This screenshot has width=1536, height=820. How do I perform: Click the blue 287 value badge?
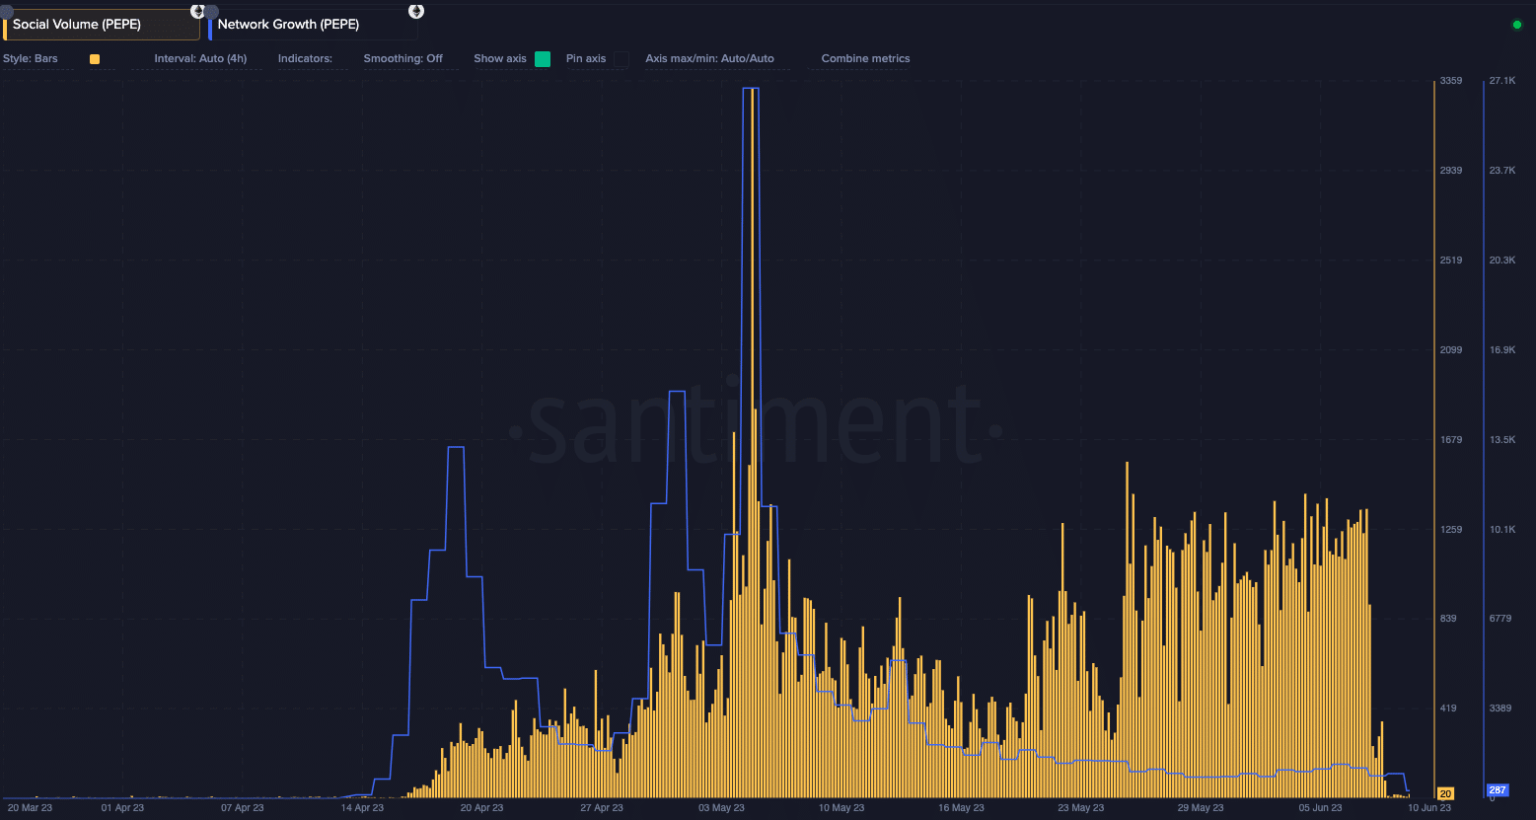click(x=1497, y=790)
